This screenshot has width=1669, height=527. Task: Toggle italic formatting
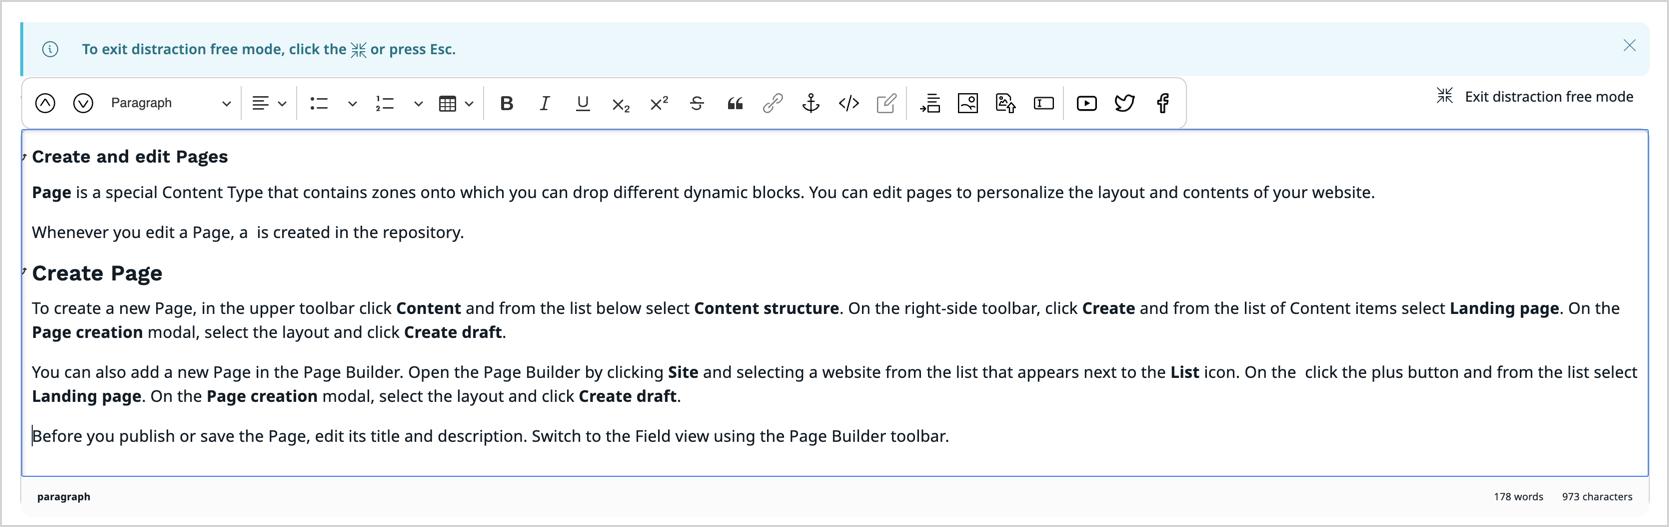coord(545,103)
